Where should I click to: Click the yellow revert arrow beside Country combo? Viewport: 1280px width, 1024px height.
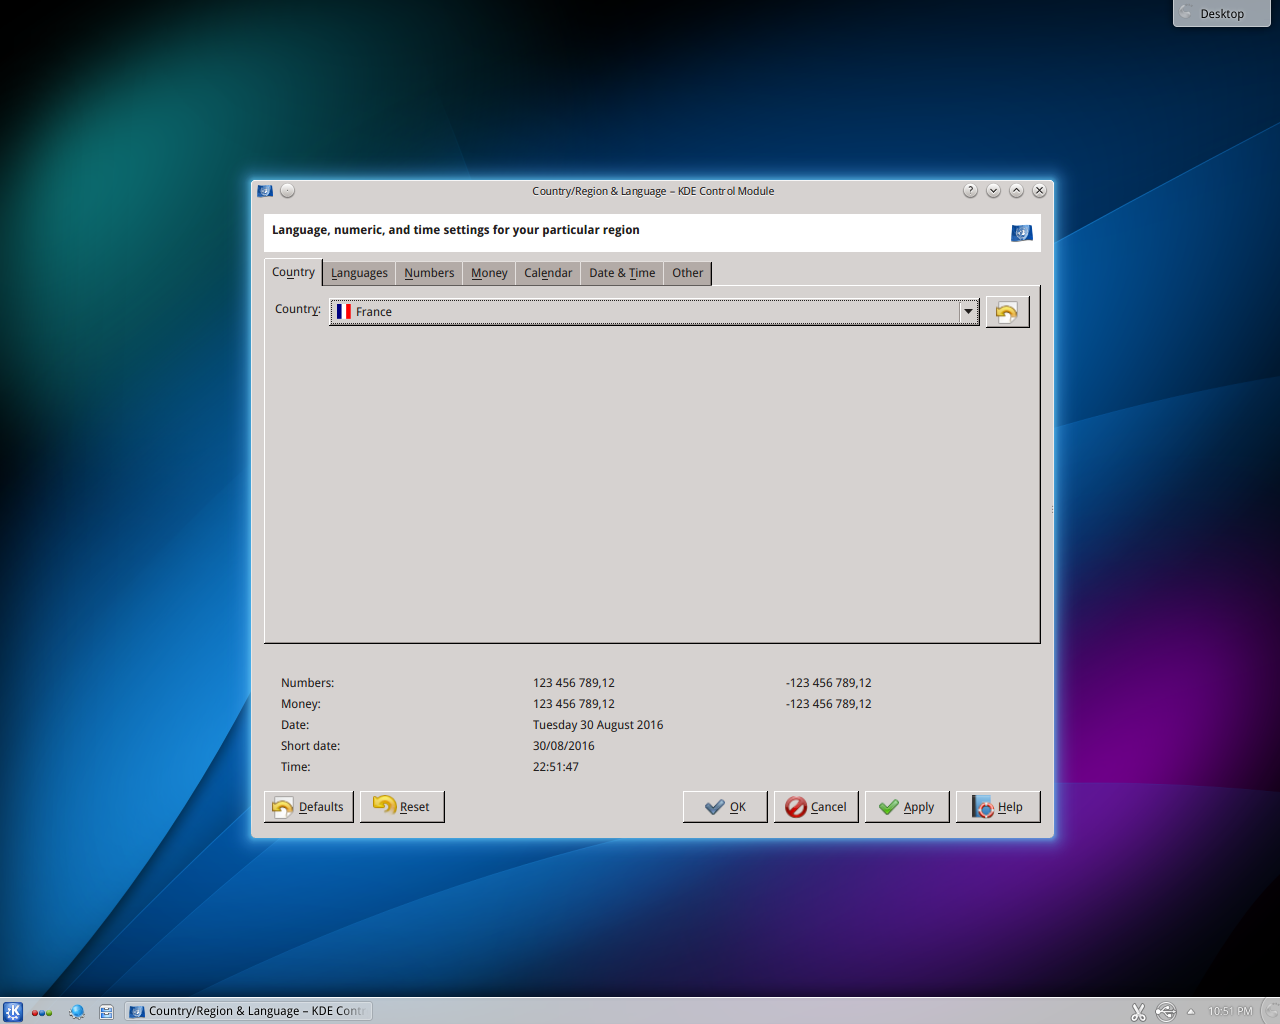coord(1007,312)
